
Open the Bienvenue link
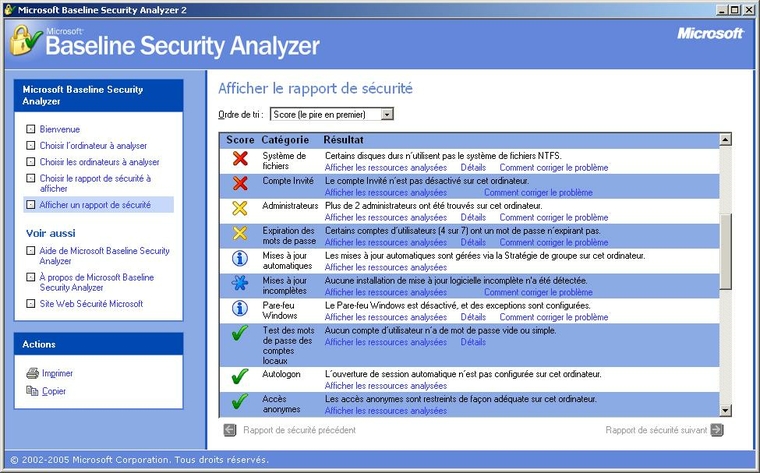[x=60, y=129]
